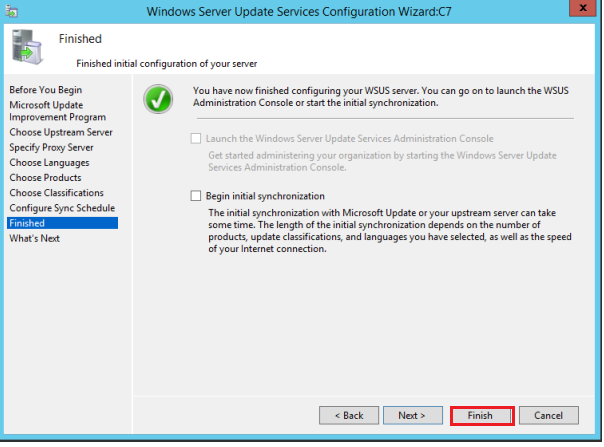Check Launch WSUS Administration Console checkbox

(x=196, y=138)
